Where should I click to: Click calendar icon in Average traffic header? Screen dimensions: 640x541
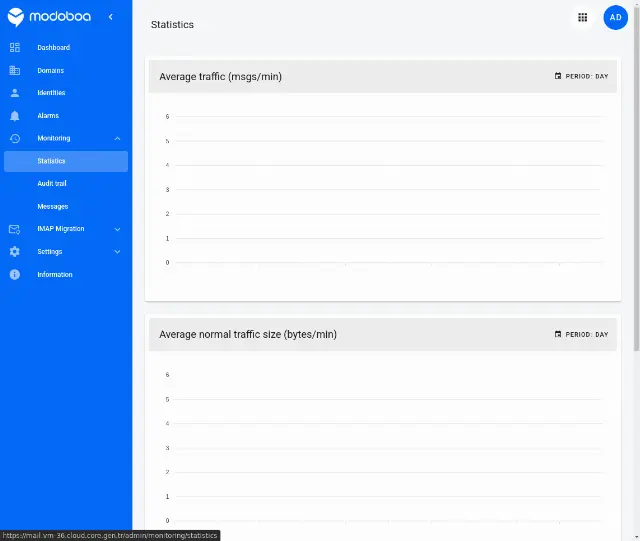(x=558, y=76)
